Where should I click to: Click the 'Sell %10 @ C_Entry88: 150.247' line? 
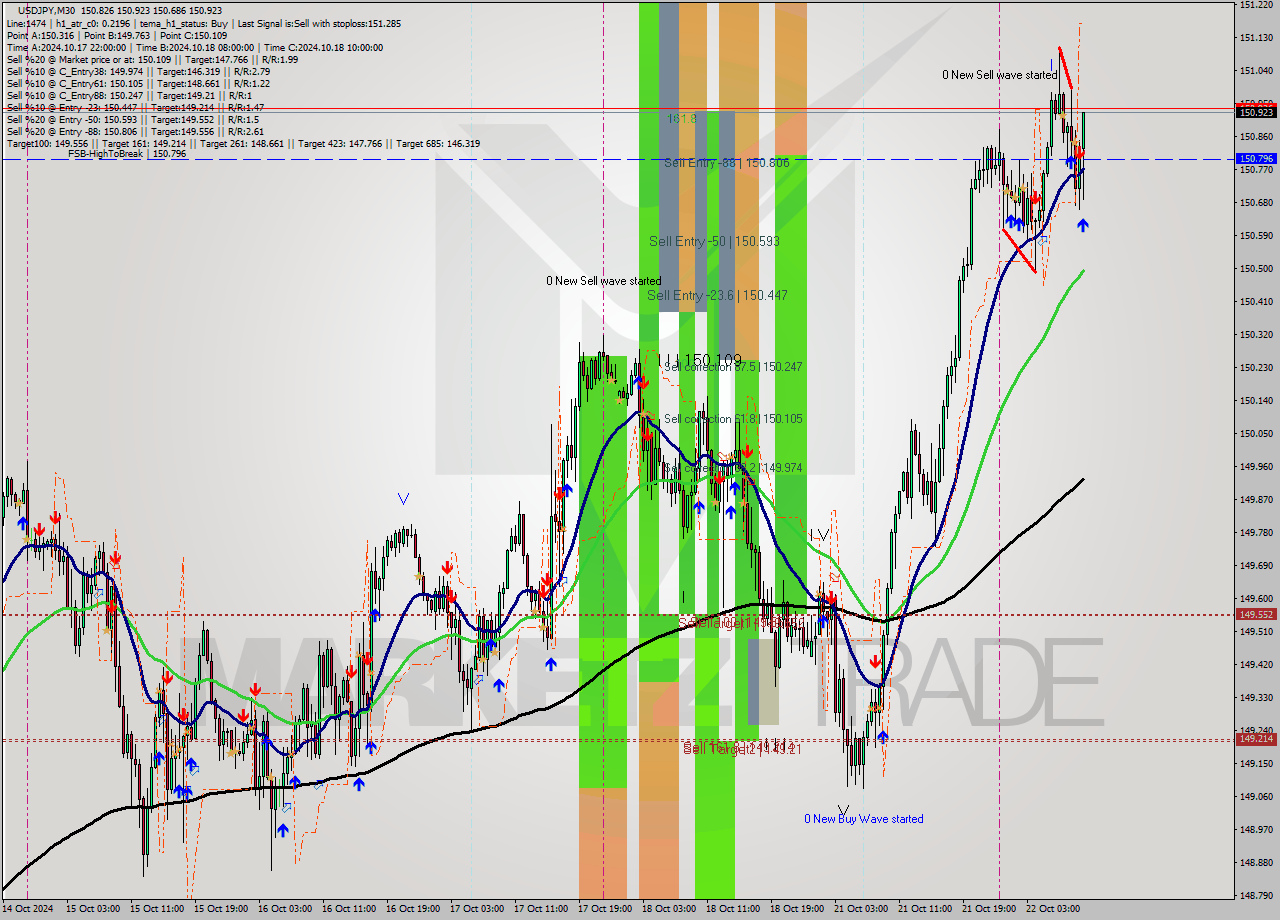[130, 95]
